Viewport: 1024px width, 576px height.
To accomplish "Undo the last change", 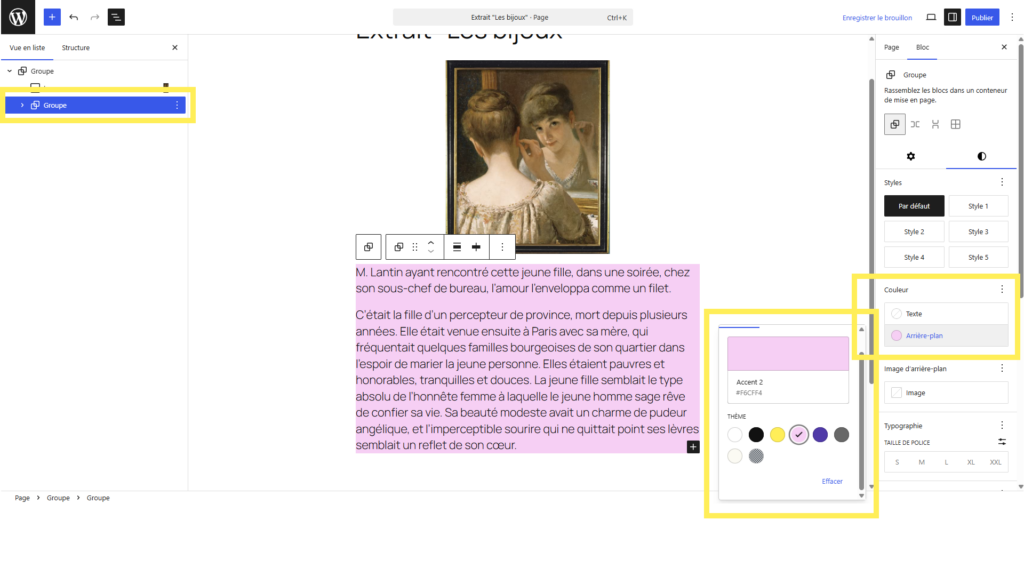I will tap(73, 17).
